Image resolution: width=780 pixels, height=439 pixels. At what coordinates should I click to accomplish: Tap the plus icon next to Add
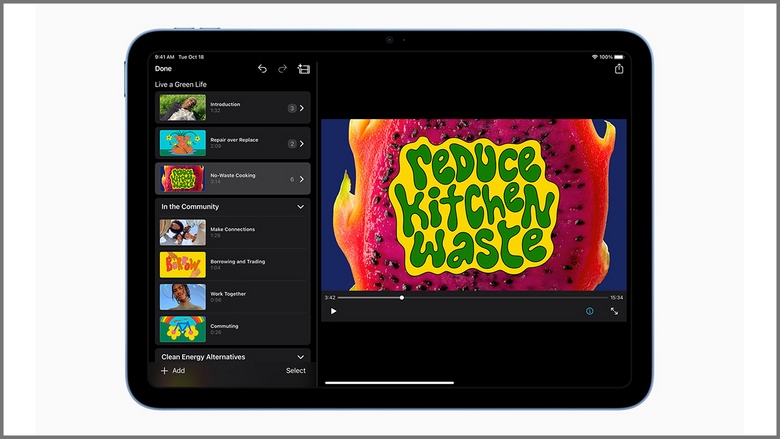[x=164, y=370]
